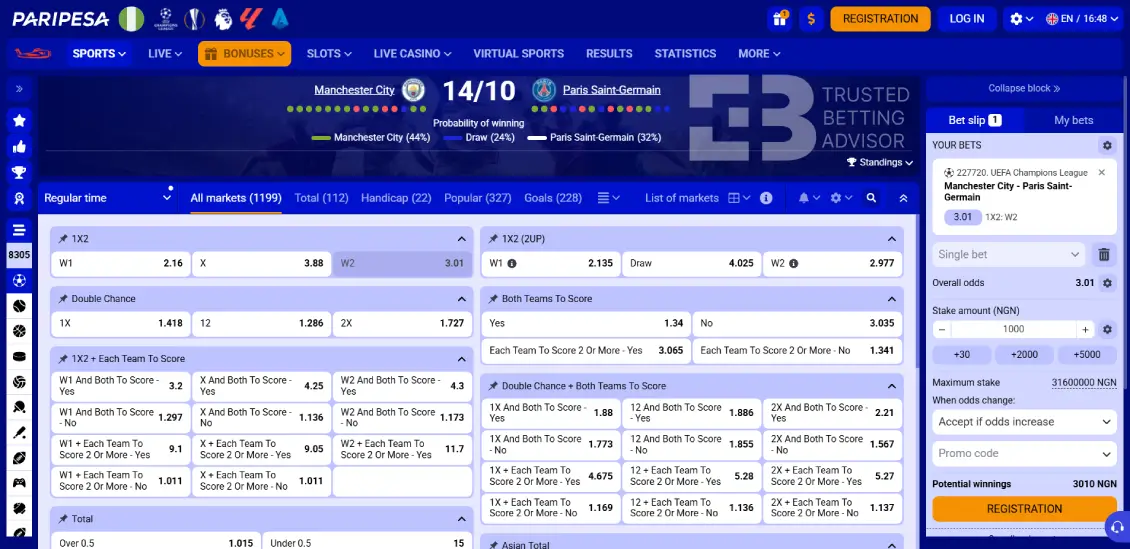Collapse all markets double chevron
1130x549 pixels.
click(903, 197)
